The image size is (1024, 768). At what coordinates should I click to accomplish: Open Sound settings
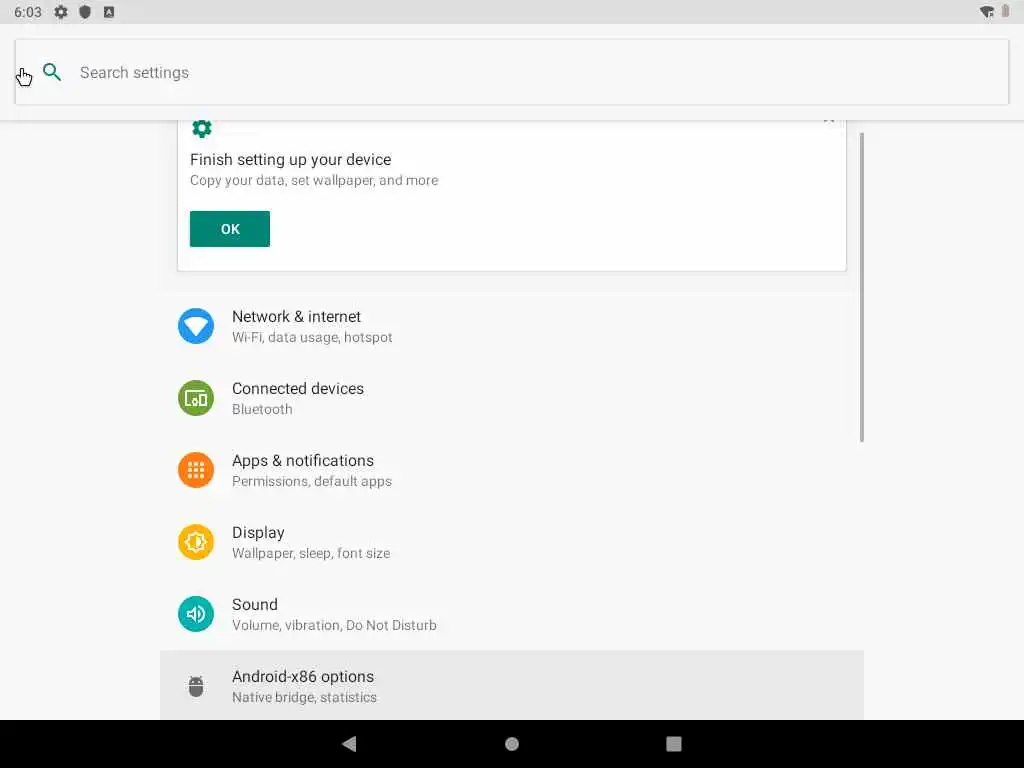click(511, 614)
